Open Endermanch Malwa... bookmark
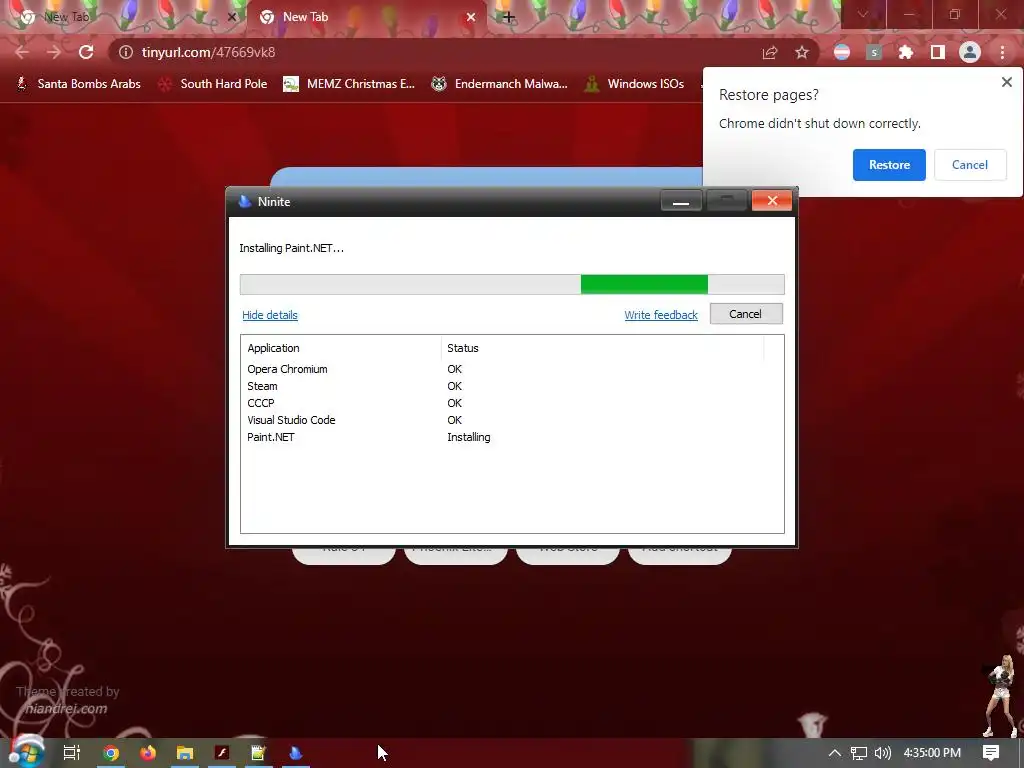This screenshot has height=768, width=1024. (500, 84)
